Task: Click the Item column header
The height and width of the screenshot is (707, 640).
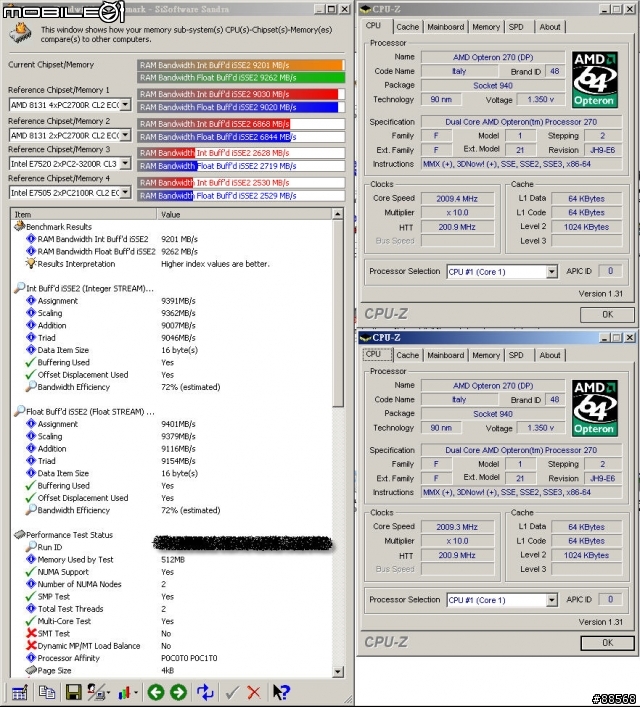Action: coord(84,215)
